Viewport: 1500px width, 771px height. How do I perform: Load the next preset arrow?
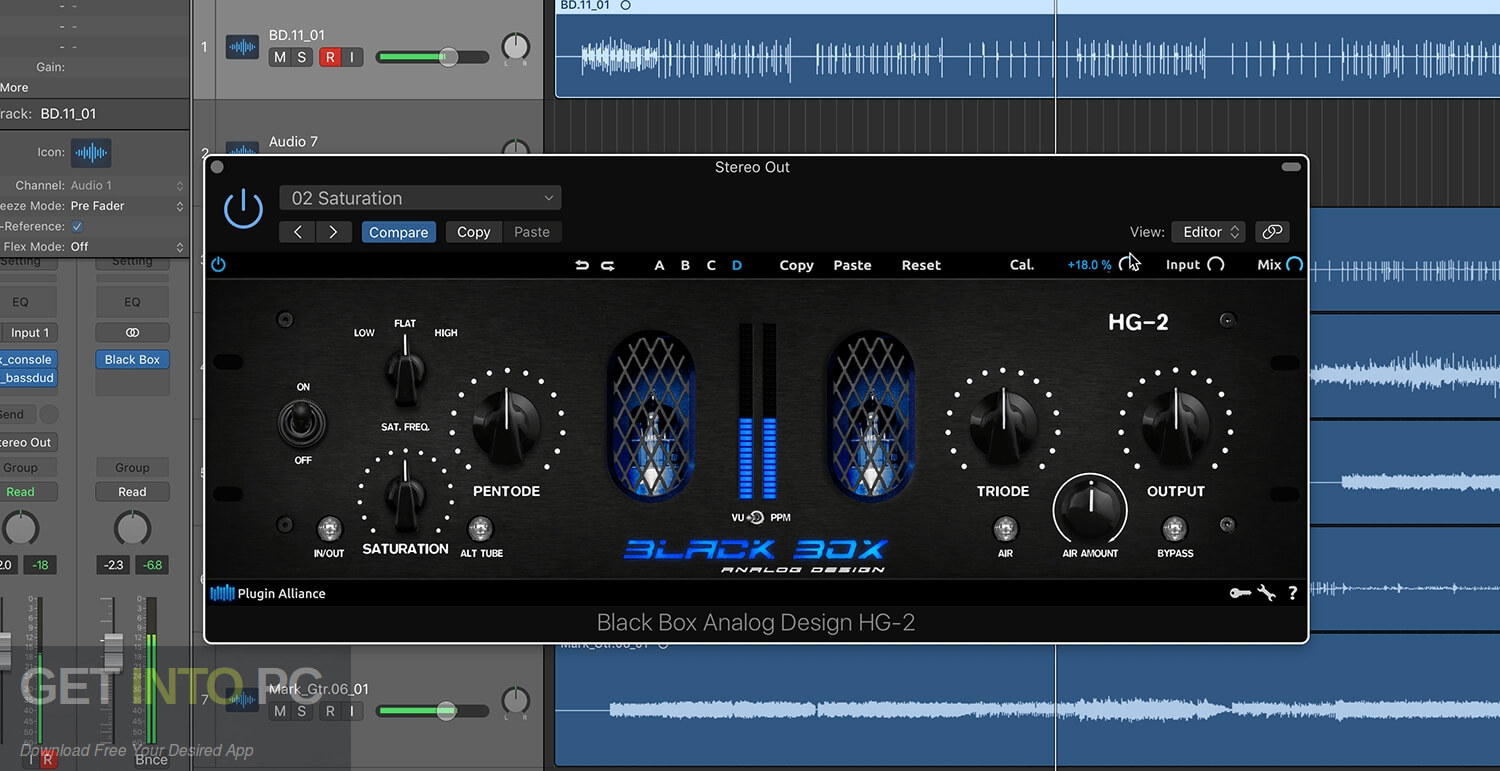[333, 232]
